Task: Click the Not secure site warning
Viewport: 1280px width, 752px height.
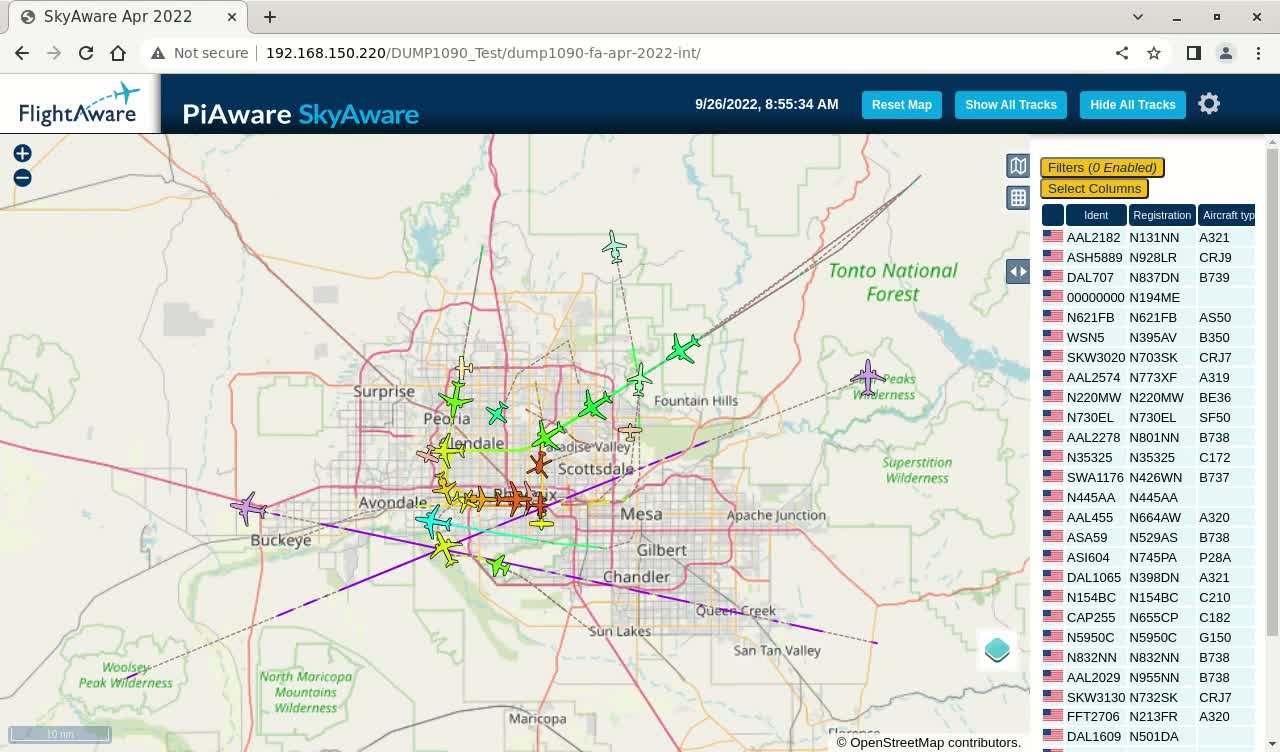Action: click(199, 53)
